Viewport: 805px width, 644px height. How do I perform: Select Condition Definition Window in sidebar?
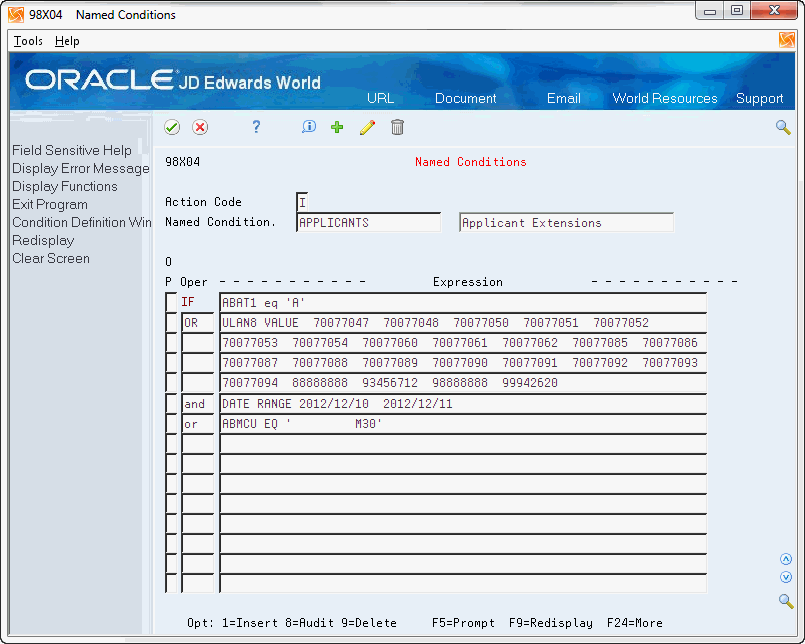tap(82, 222)
